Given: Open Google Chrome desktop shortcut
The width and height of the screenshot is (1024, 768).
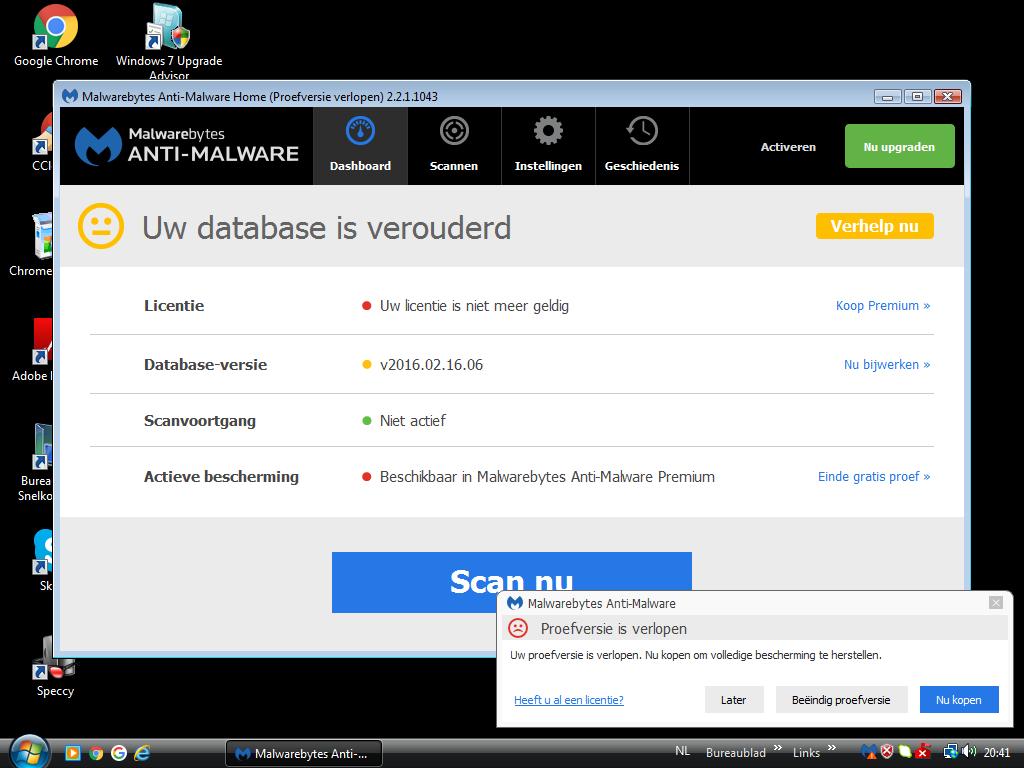Looking at the screenshot, I should click(x=56, y=36).
